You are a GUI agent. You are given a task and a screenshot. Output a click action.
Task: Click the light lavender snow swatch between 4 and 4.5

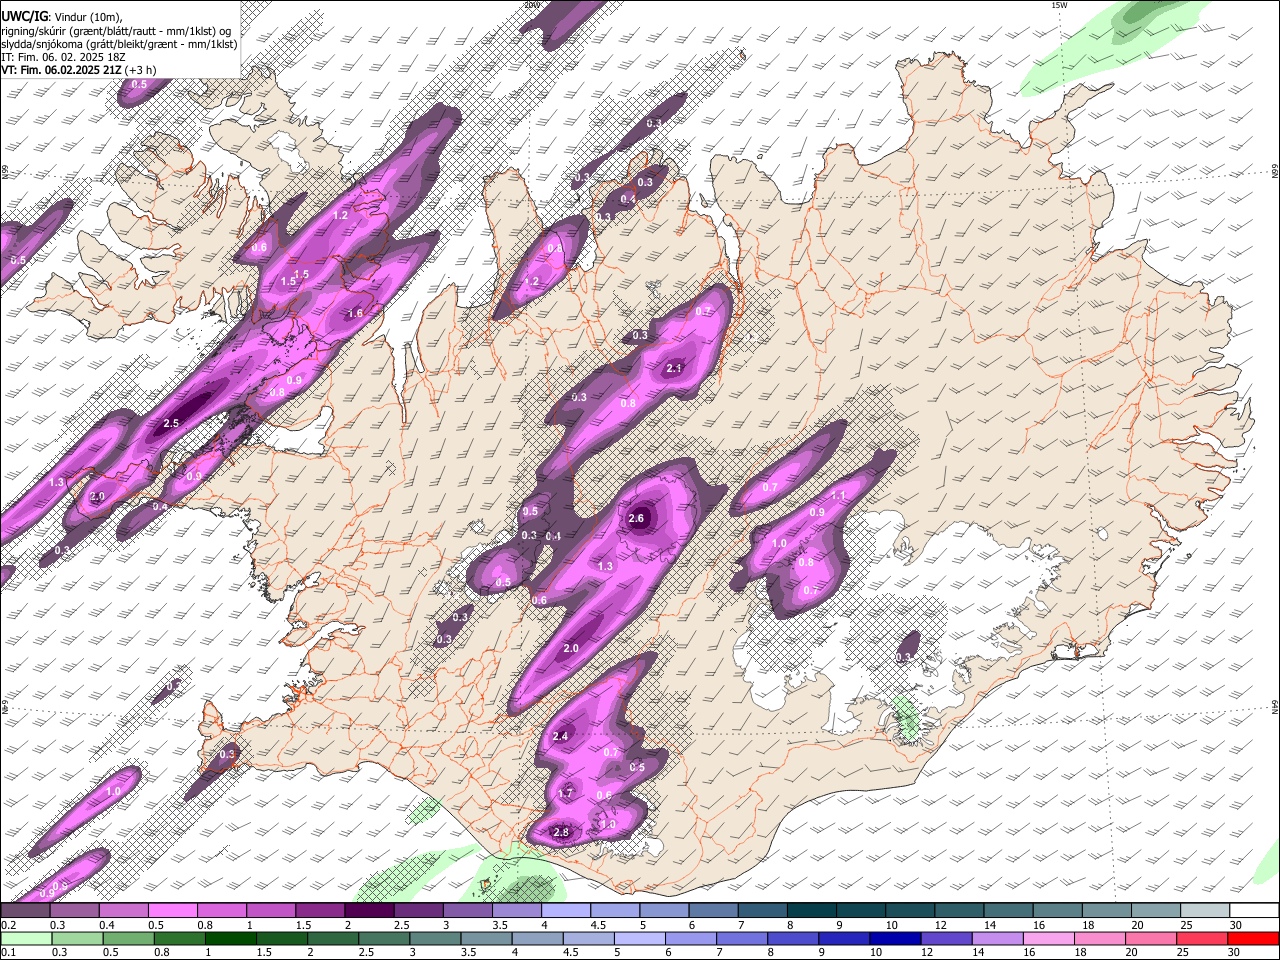564,910
